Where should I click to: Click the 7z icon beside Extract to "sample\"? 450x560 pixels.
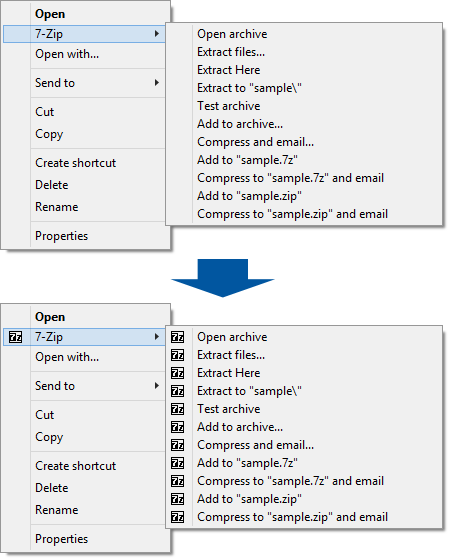click(178, 391)
